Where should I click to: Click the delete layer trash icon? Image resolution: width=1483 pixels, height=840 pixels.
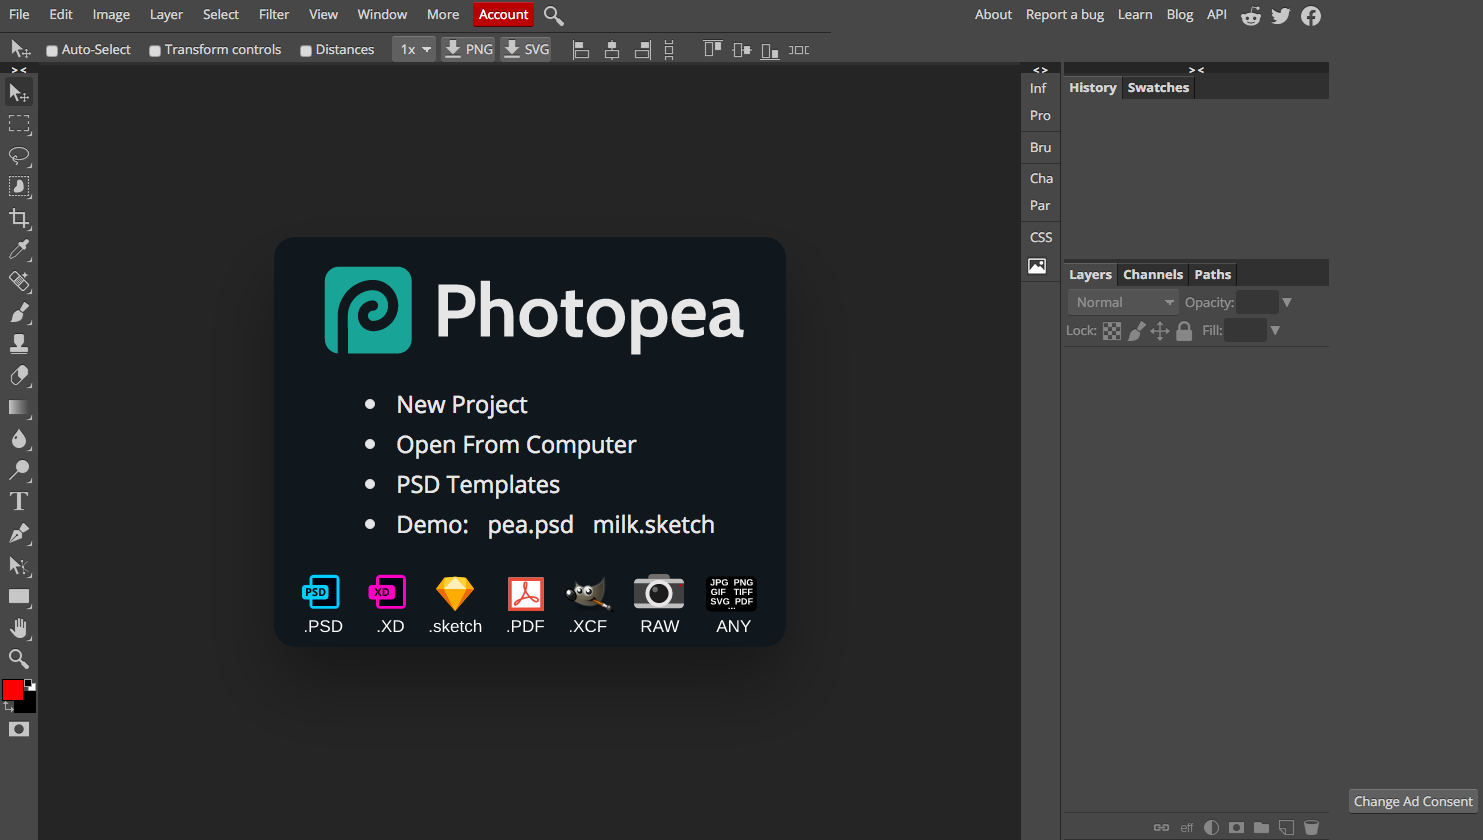coord(1311,828)
